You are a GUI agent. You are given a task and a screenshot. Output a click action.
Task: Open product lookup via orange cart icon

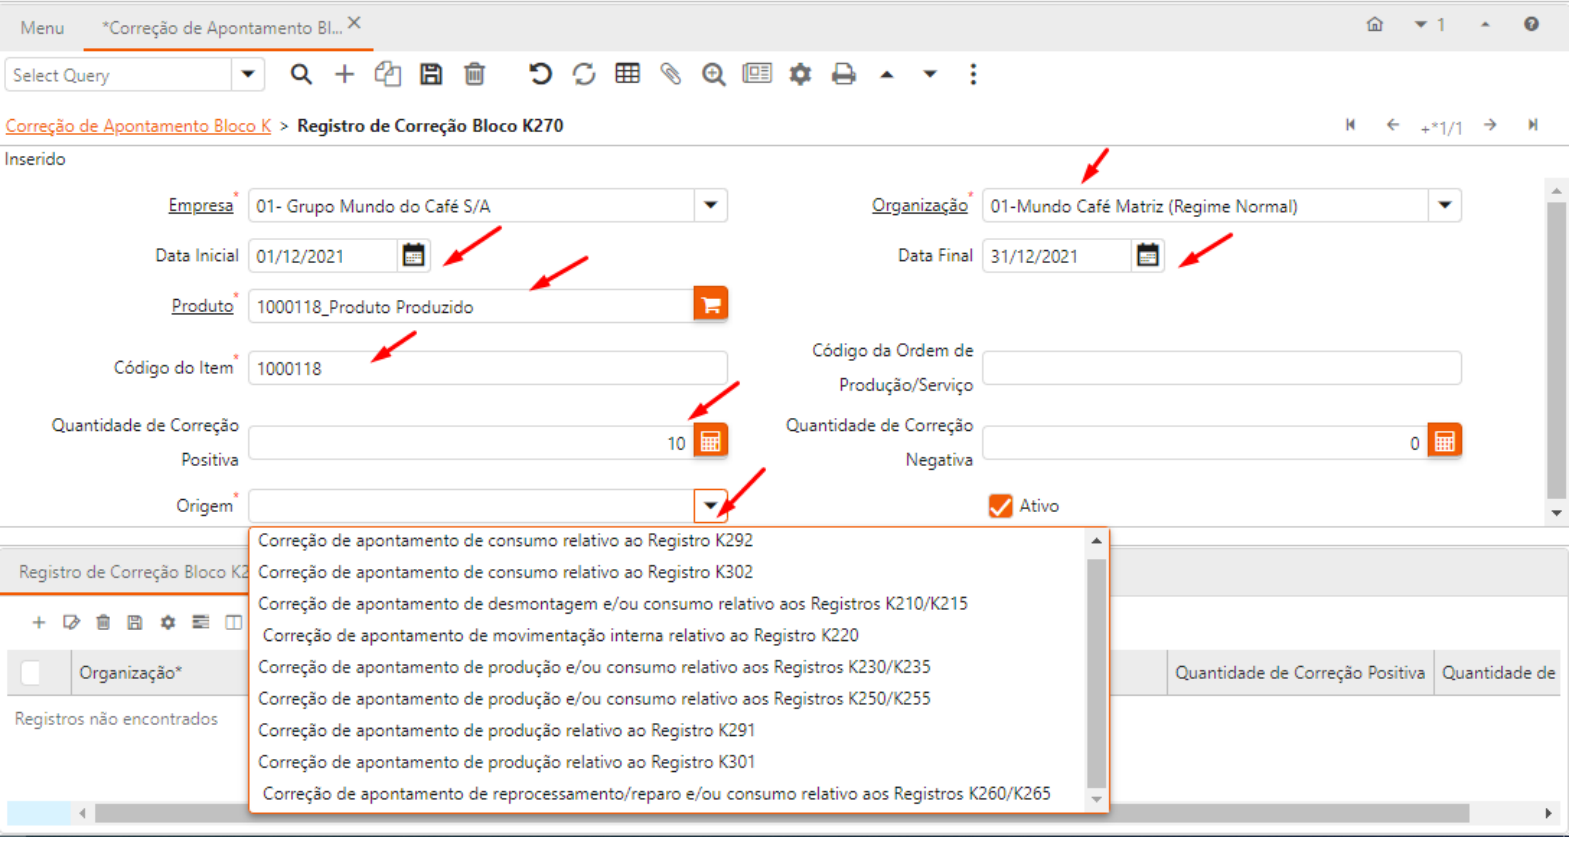[x=710, y=305]
